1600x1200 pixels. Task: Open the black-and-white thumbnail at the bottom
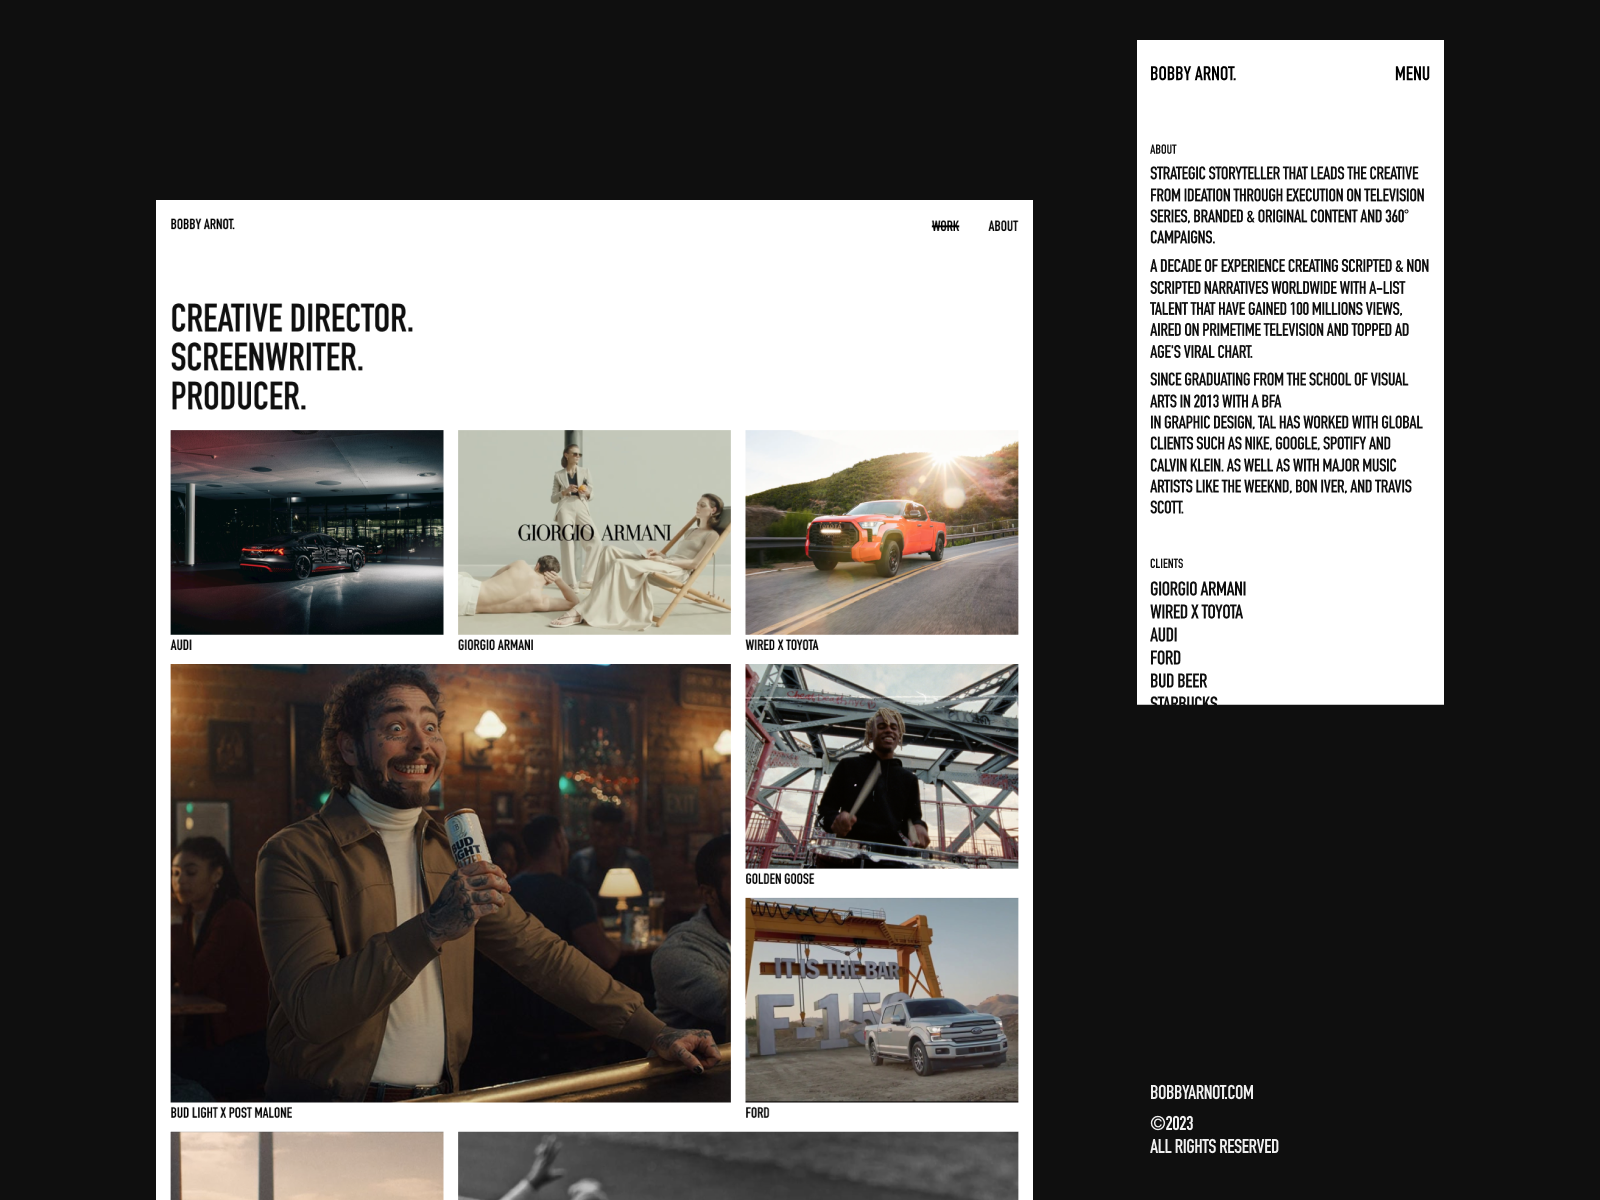point(738,1166)
